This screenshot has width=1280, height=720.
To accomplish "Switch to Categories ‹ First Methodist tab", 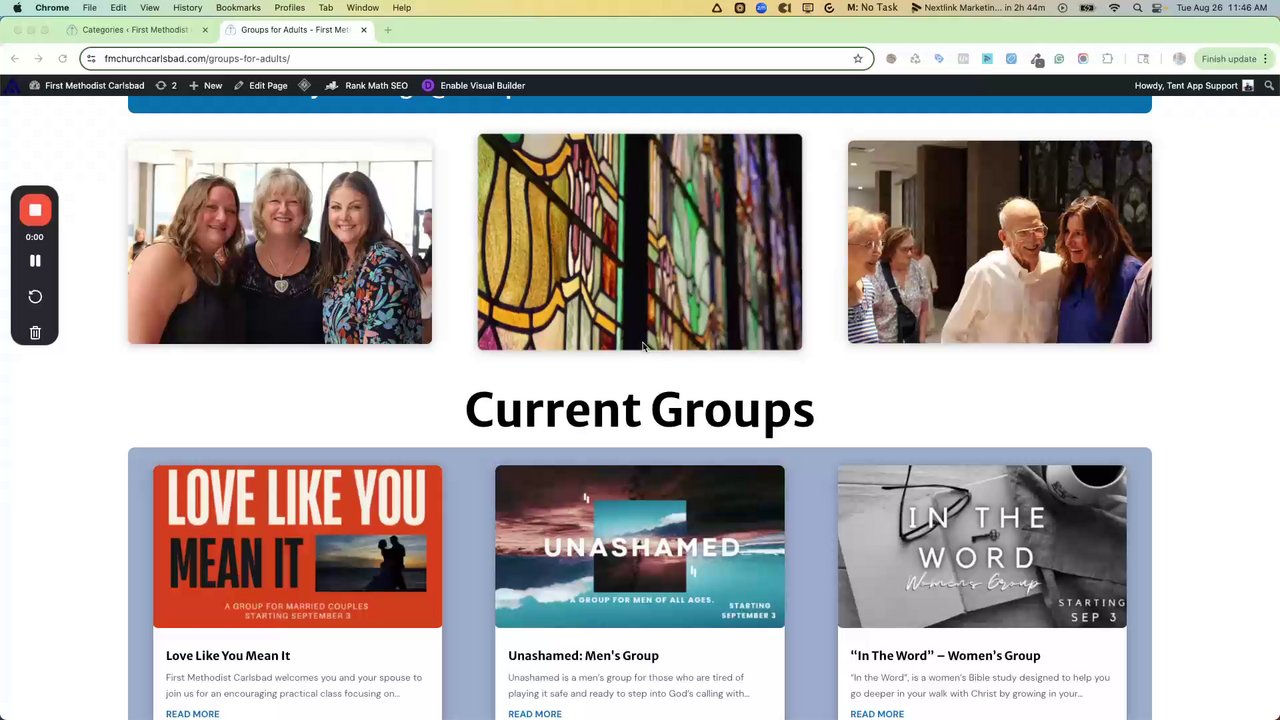I will tap(137, 30).
